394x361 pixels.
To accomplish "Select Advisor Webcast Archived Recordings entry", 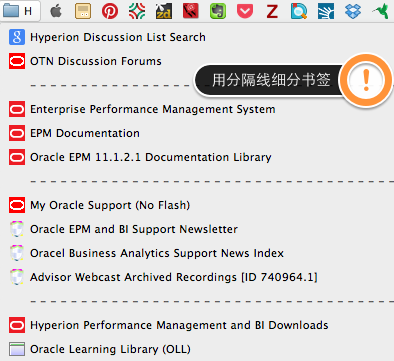I will click(163, 277).
